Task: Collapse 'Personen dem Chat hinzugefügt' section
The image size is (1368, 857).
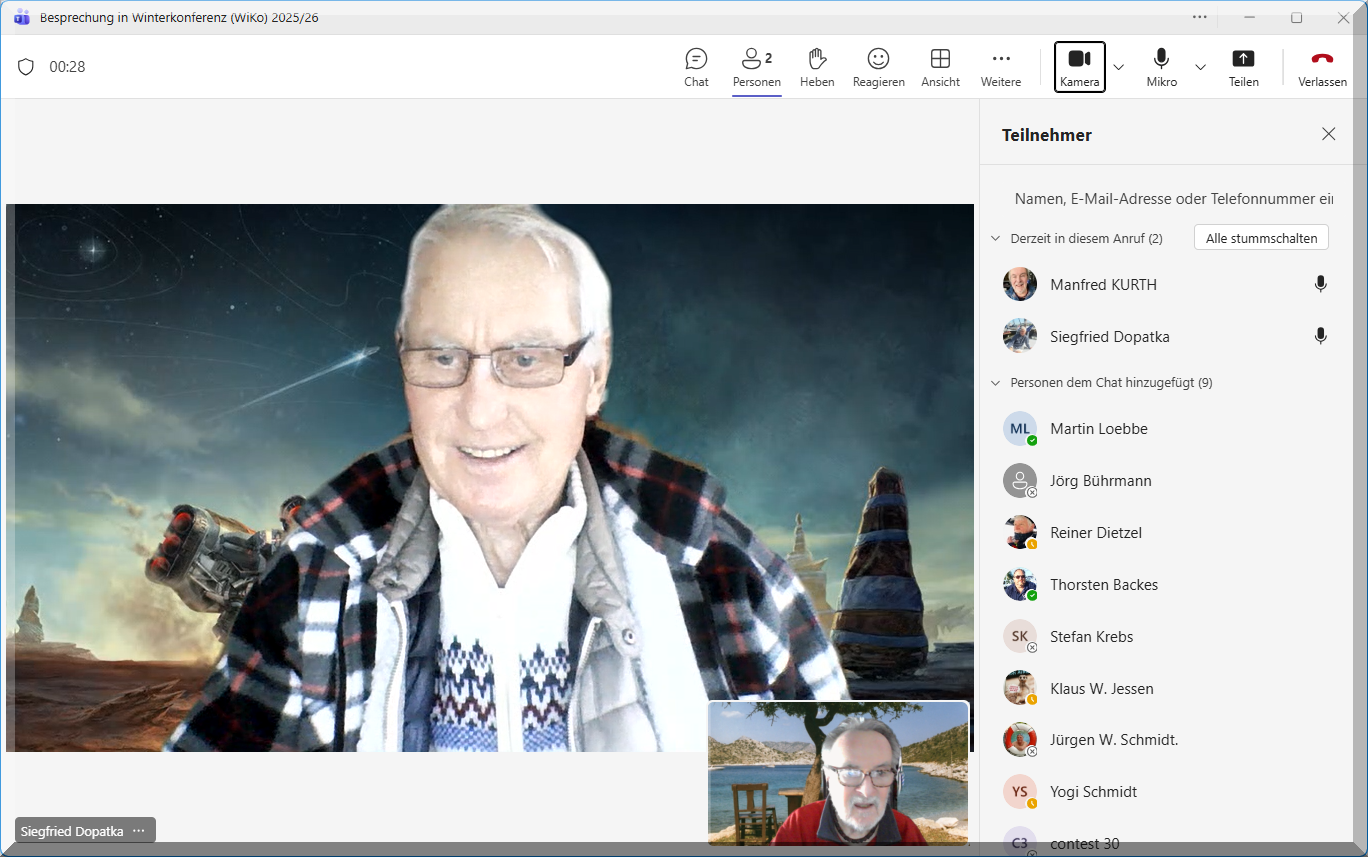Action: pyautogui.click(x=995, y=383)
